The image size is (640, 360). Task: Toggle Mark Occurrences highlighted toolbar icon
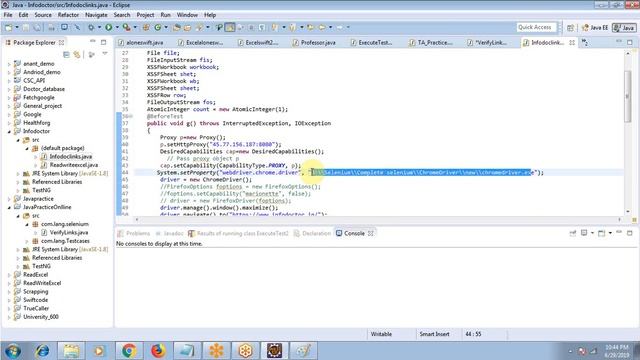pos(230,27)
